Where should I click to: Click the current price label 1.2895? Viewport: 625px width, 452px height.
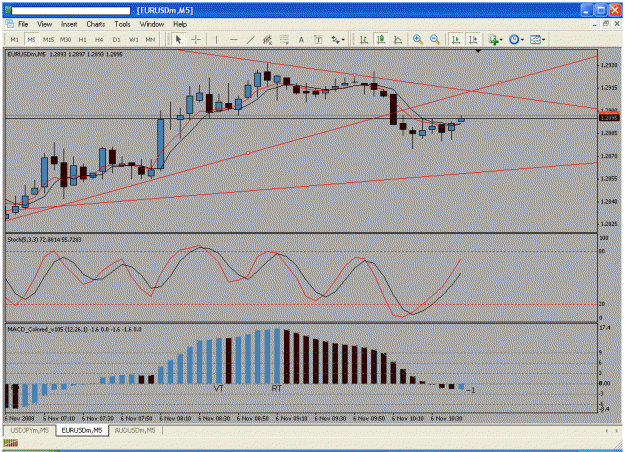[609, 118]
